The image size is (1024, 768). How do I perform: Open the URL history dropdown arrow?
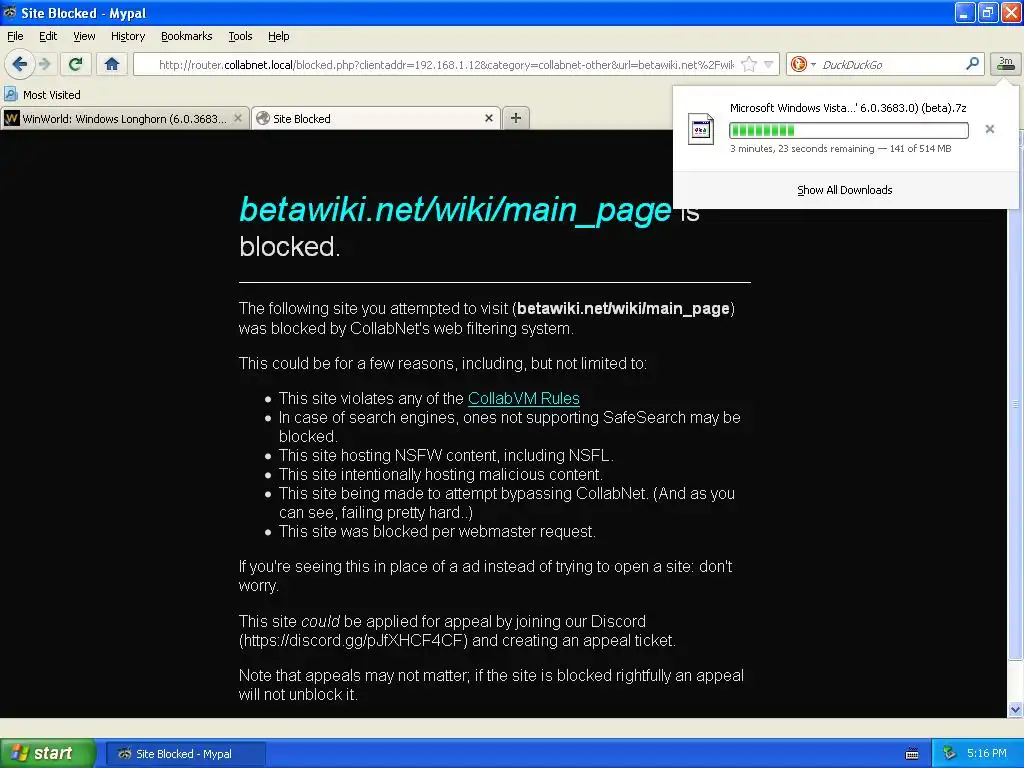point(769,64)
